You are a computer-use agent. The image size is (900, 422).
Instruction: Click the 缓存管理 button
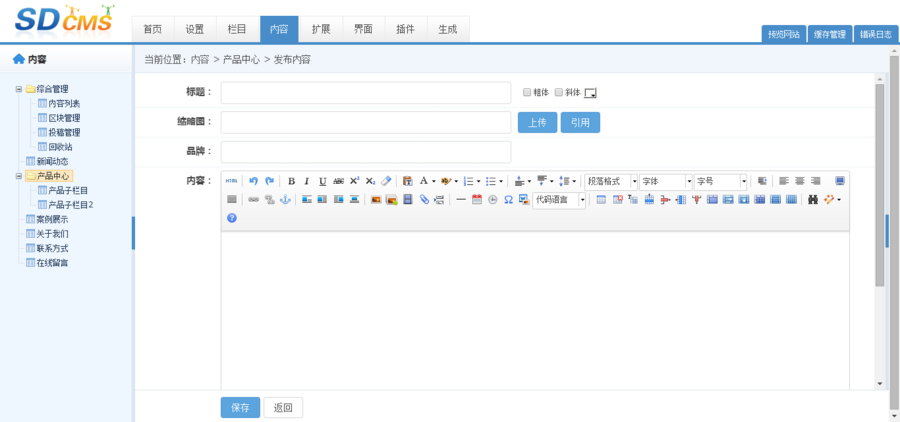[830, 34]
